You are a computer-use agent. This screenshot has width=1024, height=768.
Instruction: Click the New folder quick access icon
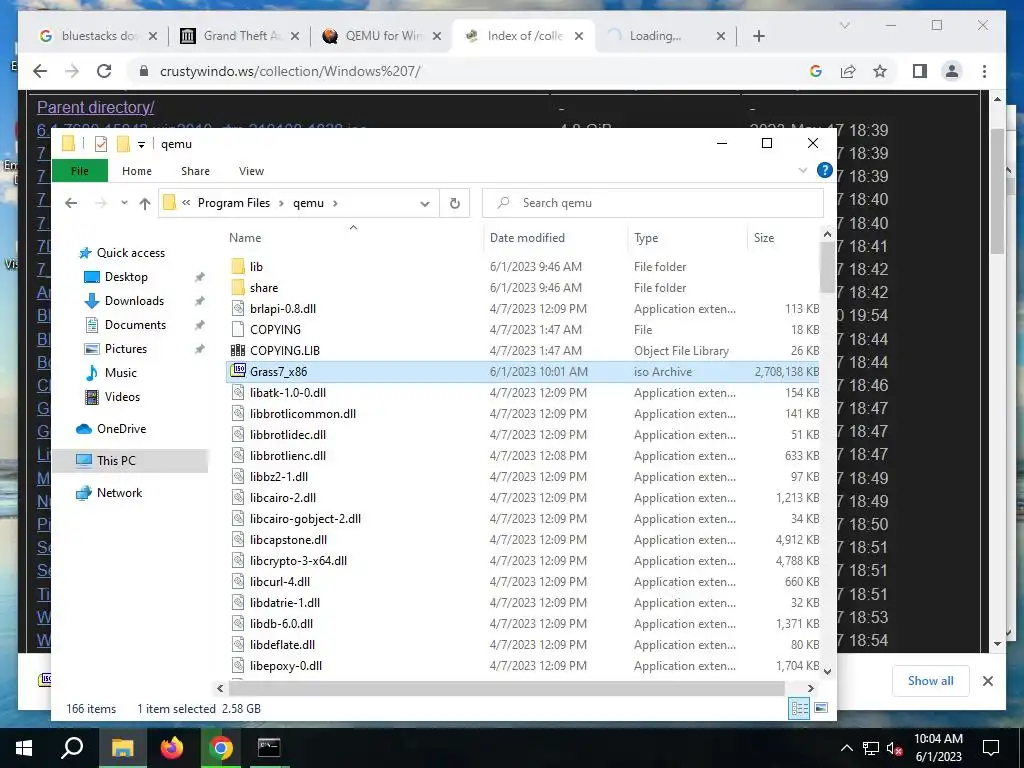123,144
